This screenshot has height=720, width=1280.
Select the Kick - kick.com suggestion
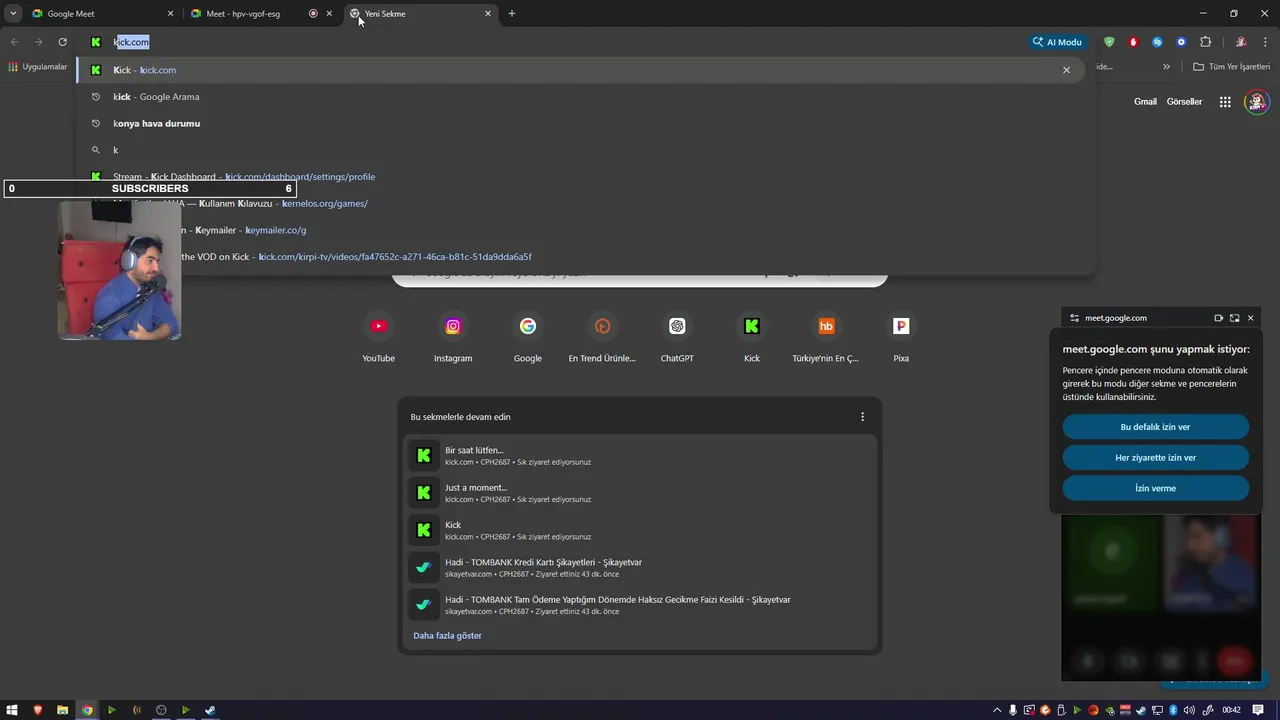pos(580,70)
